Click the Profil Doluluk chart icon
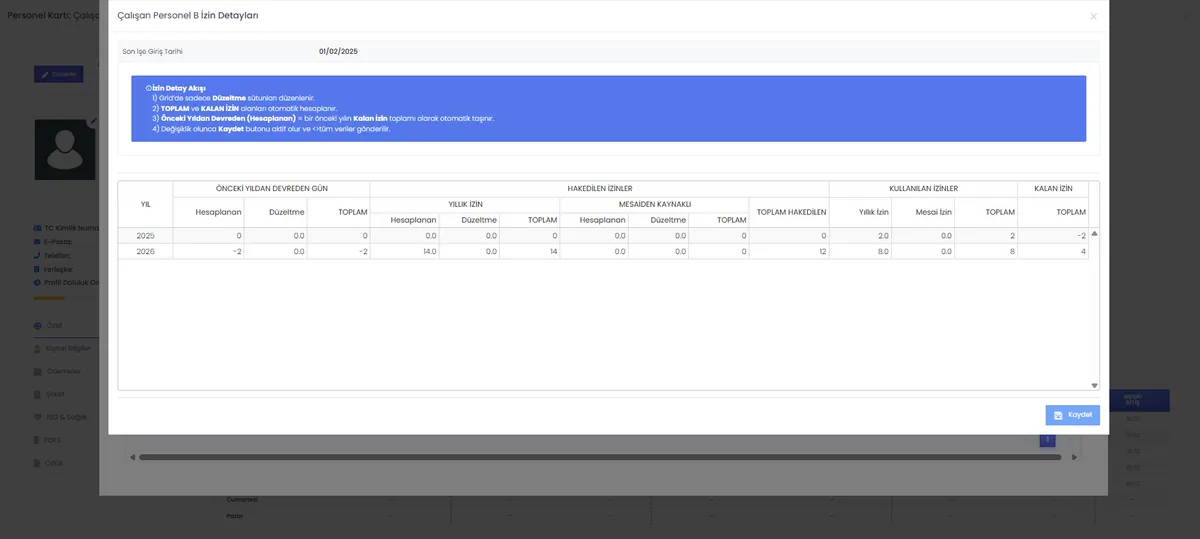The height and width of the screenshot is (539, 1200). pyautogui.click(x=37, y=282)
